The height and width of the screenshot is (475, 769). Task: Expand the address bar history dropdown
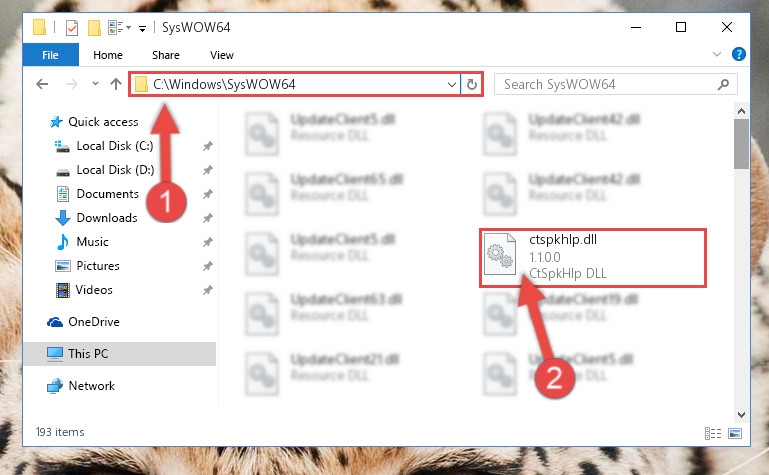(452, 84)
